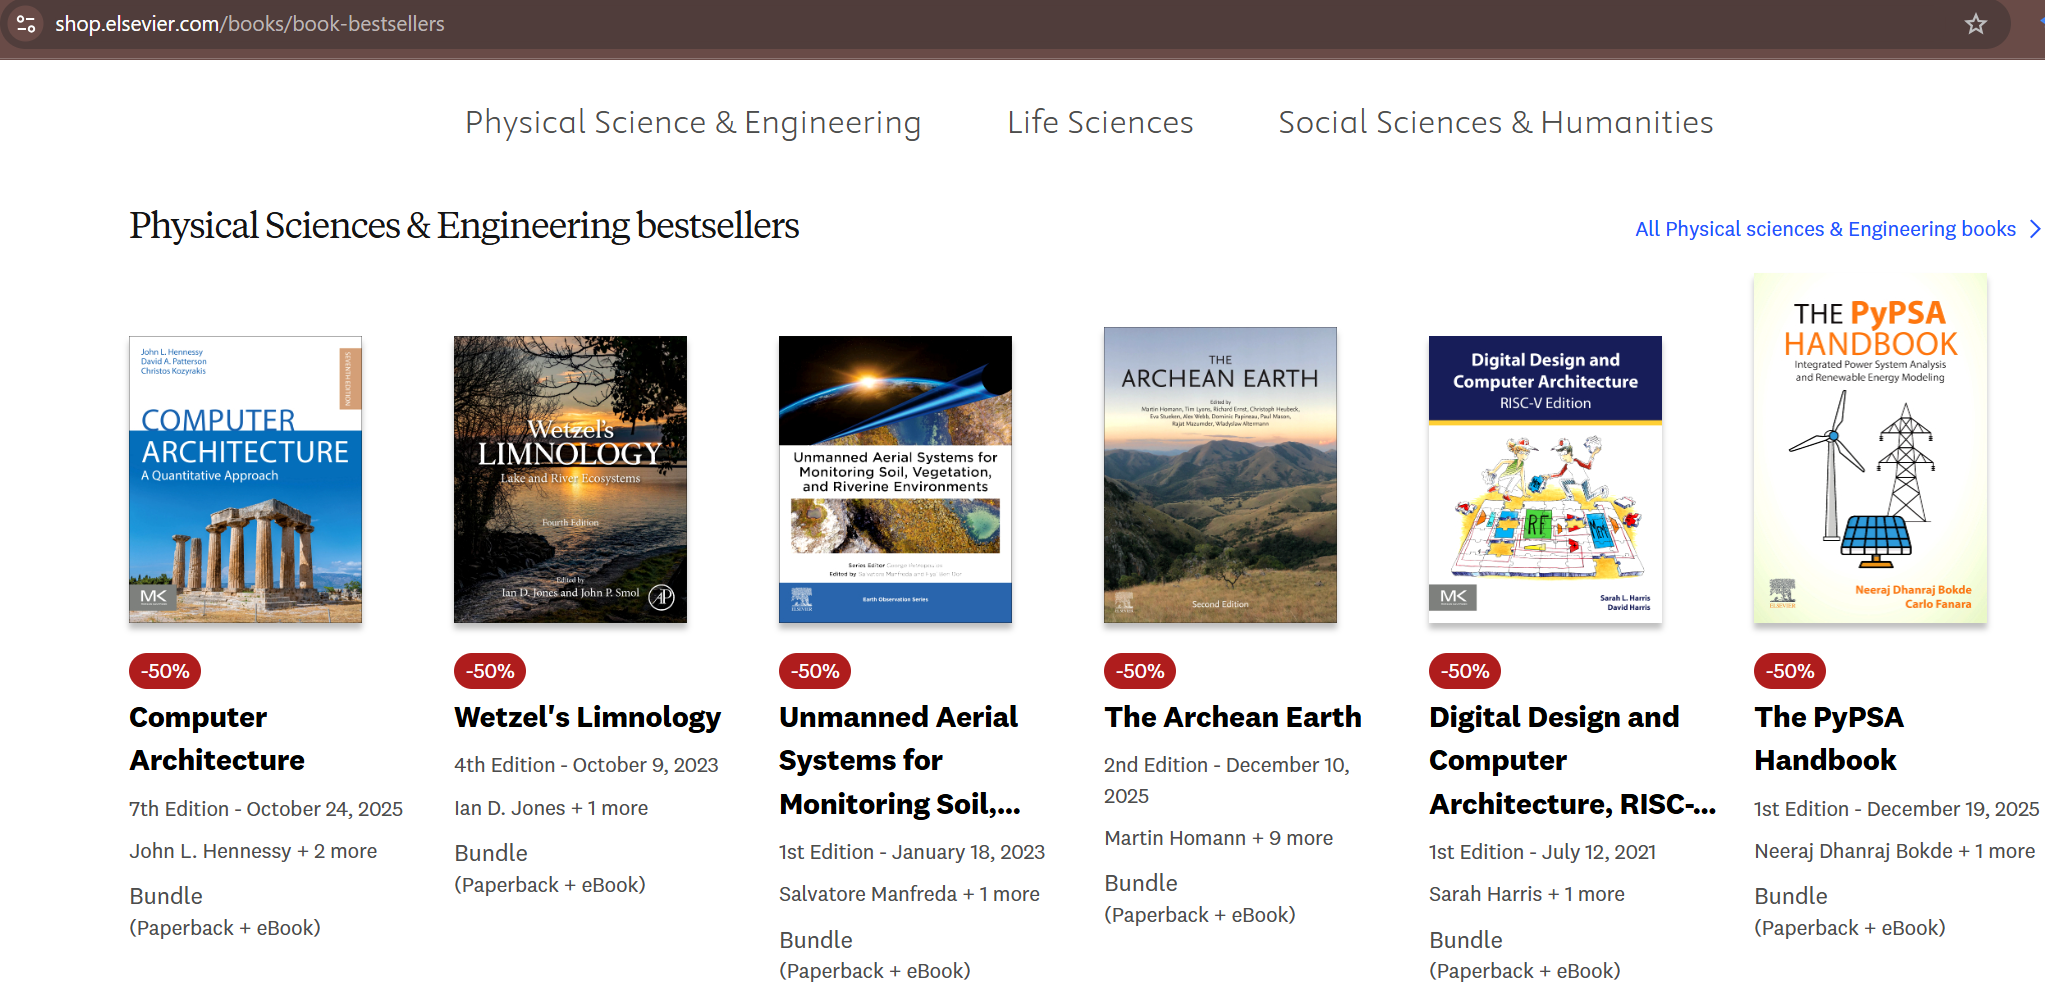View Wetzel's Limnology details
Viewport: 2045px width, 996px height.
pos(587,717)
